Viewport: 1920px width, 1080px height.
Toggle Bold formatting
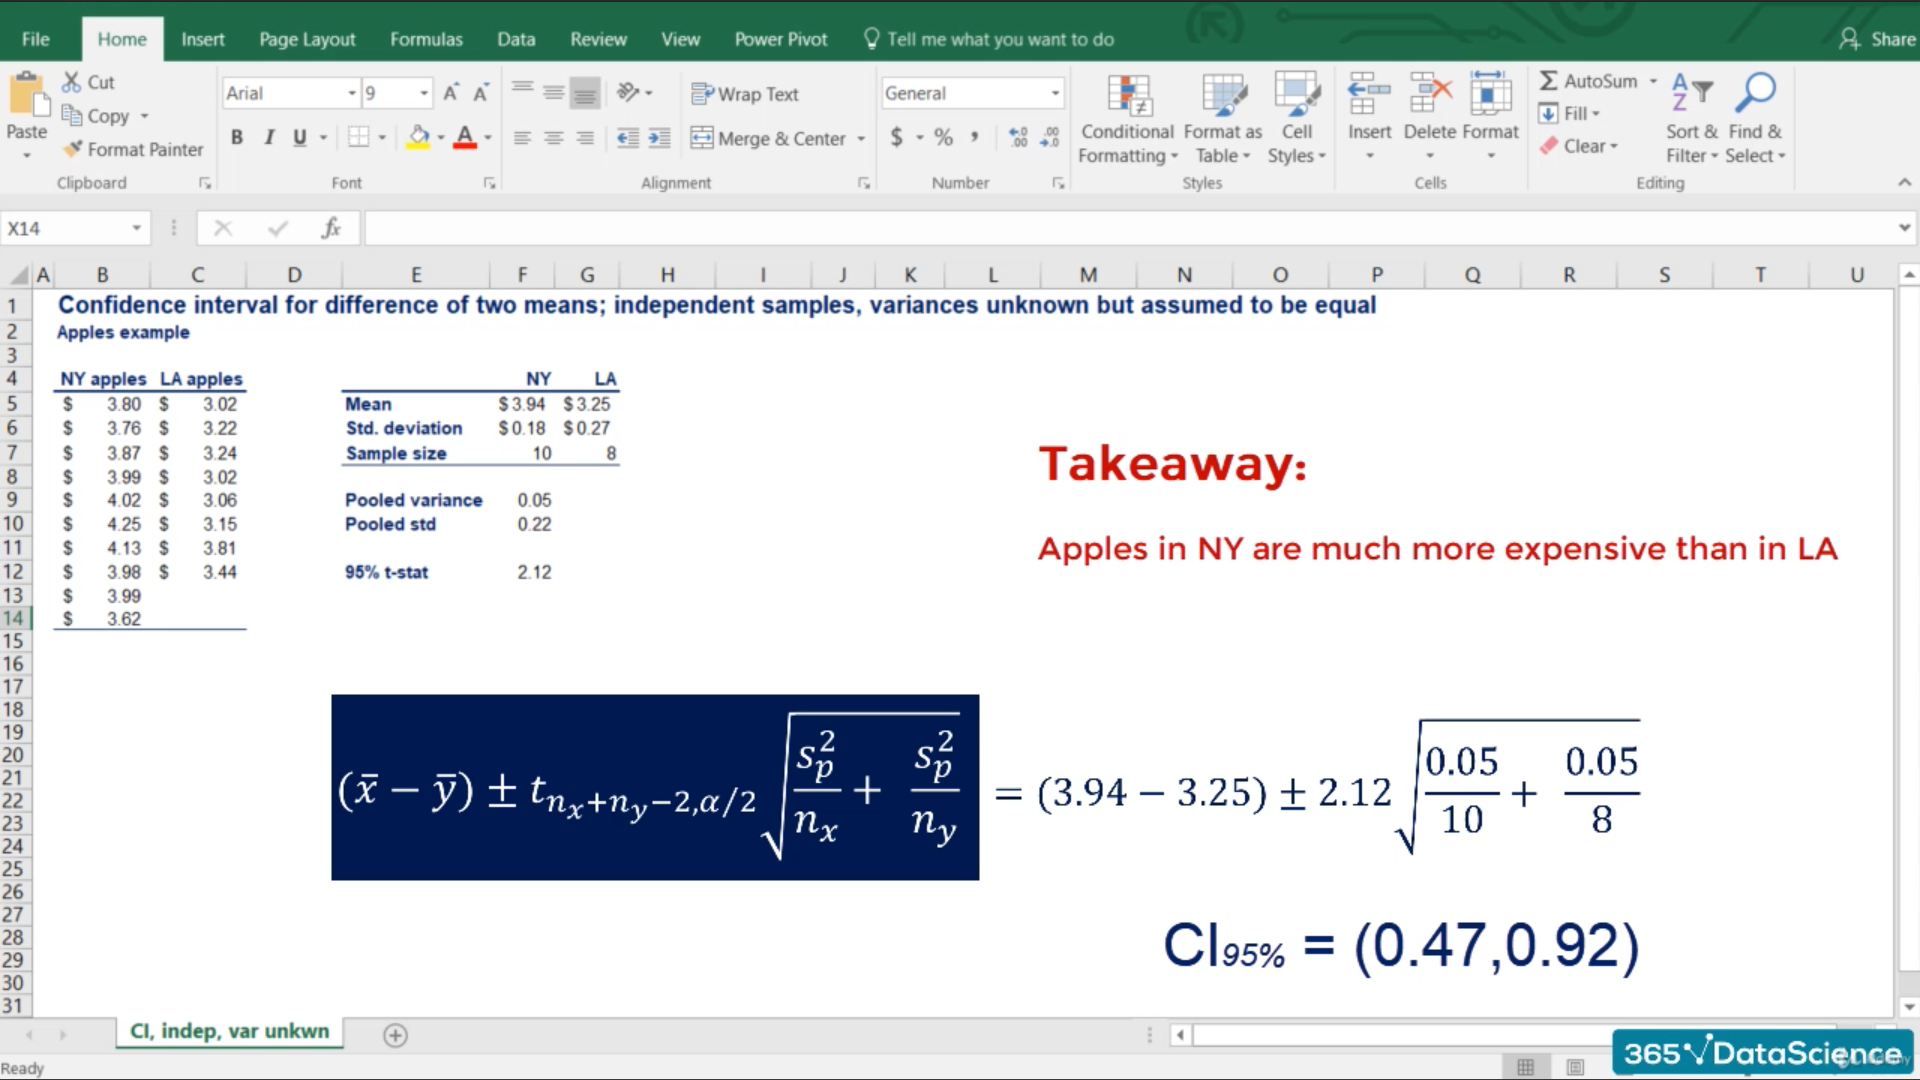237,138
